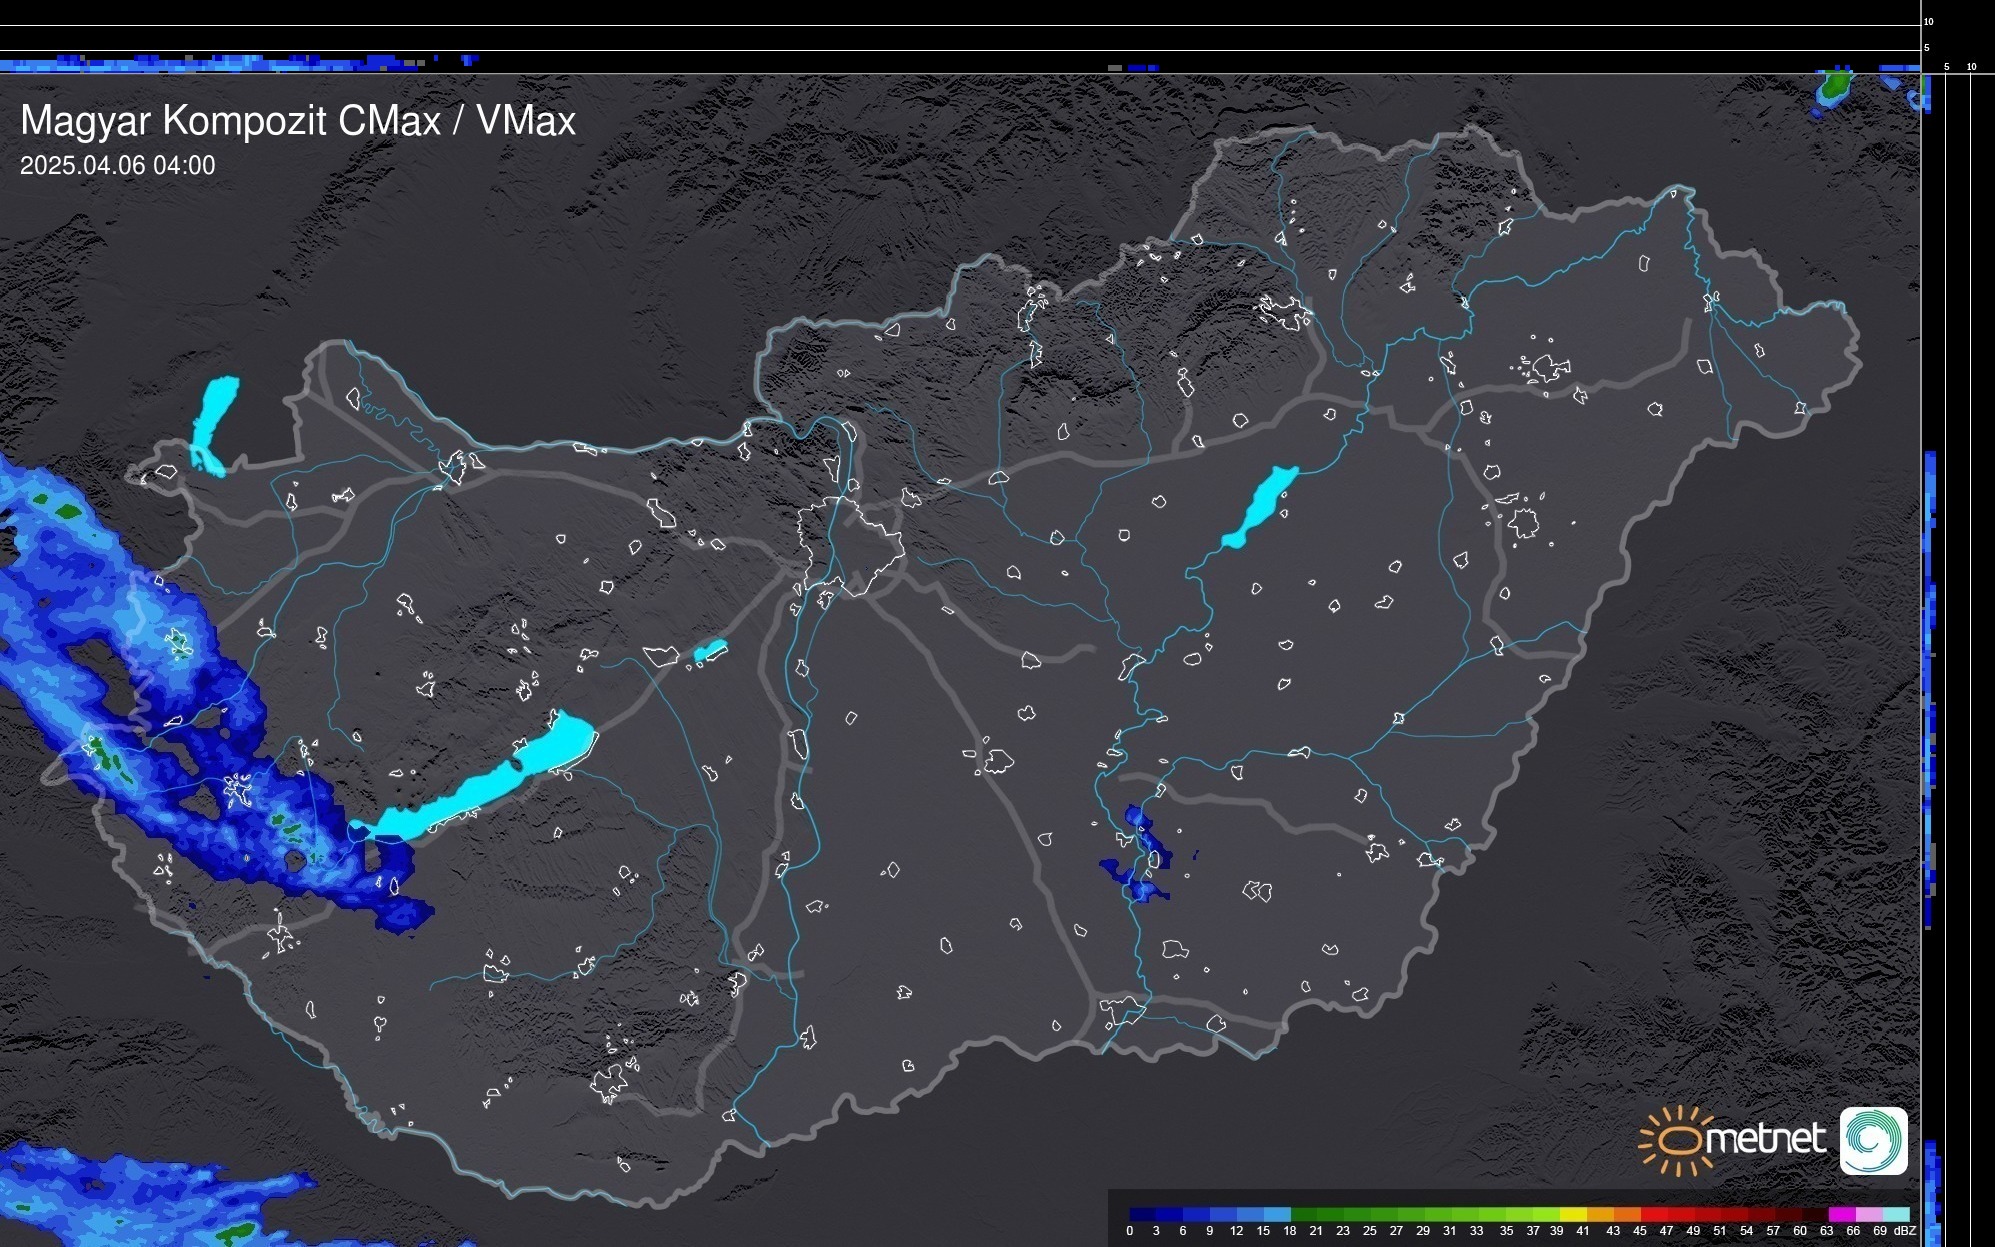This screenshot has width=1995, height=1247.
Task: Click the teal spiral app icon
Action: click(1873, 1140)
